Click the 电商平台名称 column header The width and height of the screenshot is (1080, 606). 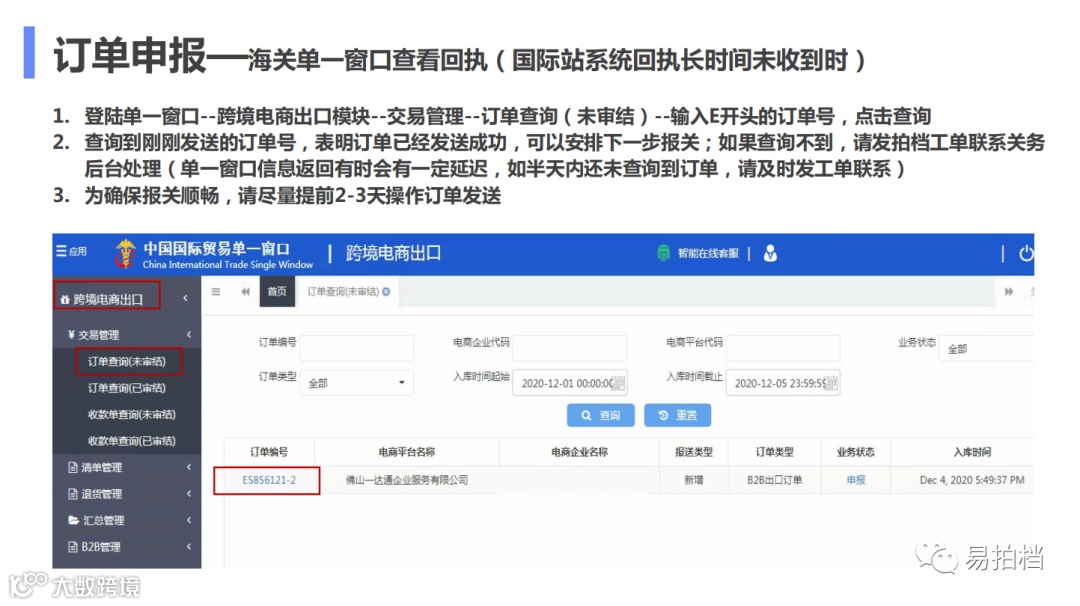point(406,452)
